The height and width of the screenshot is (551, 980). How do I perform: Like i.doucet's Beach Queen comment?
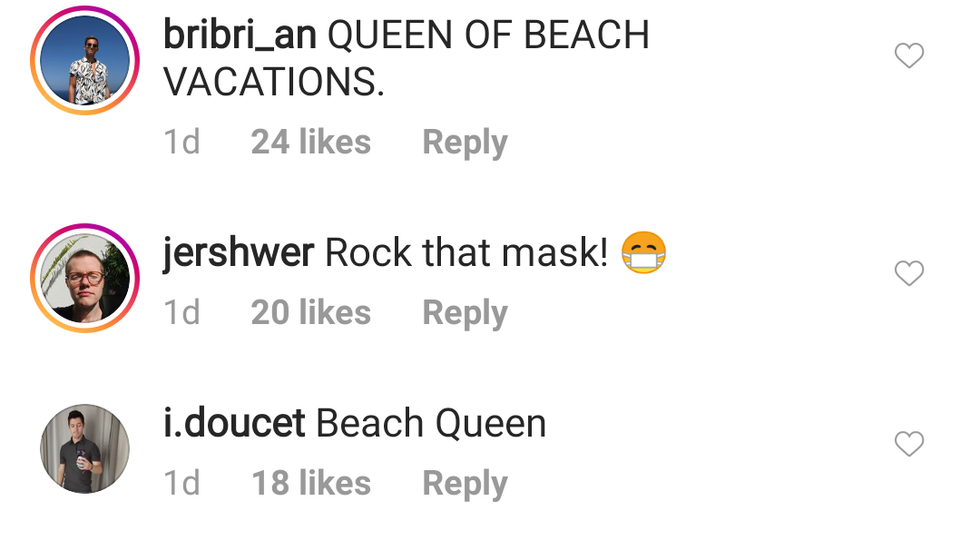coord(909,444)
